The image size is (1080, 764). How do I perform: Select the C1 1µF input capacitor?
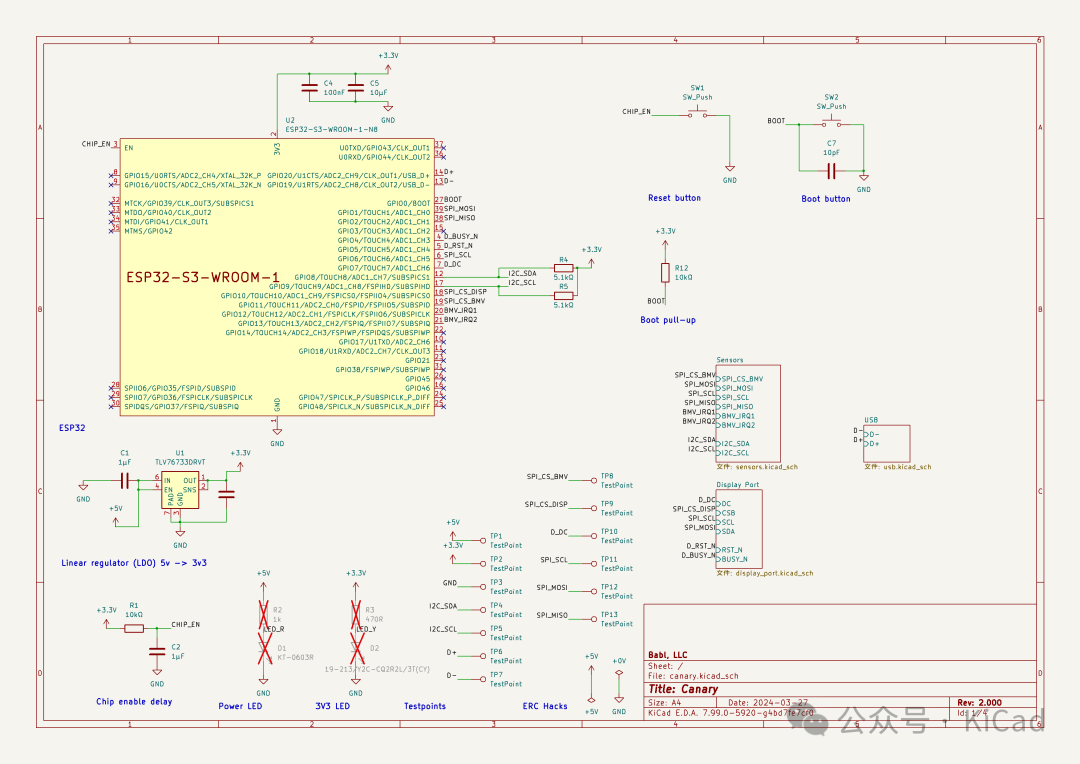(x=125, y=480)
